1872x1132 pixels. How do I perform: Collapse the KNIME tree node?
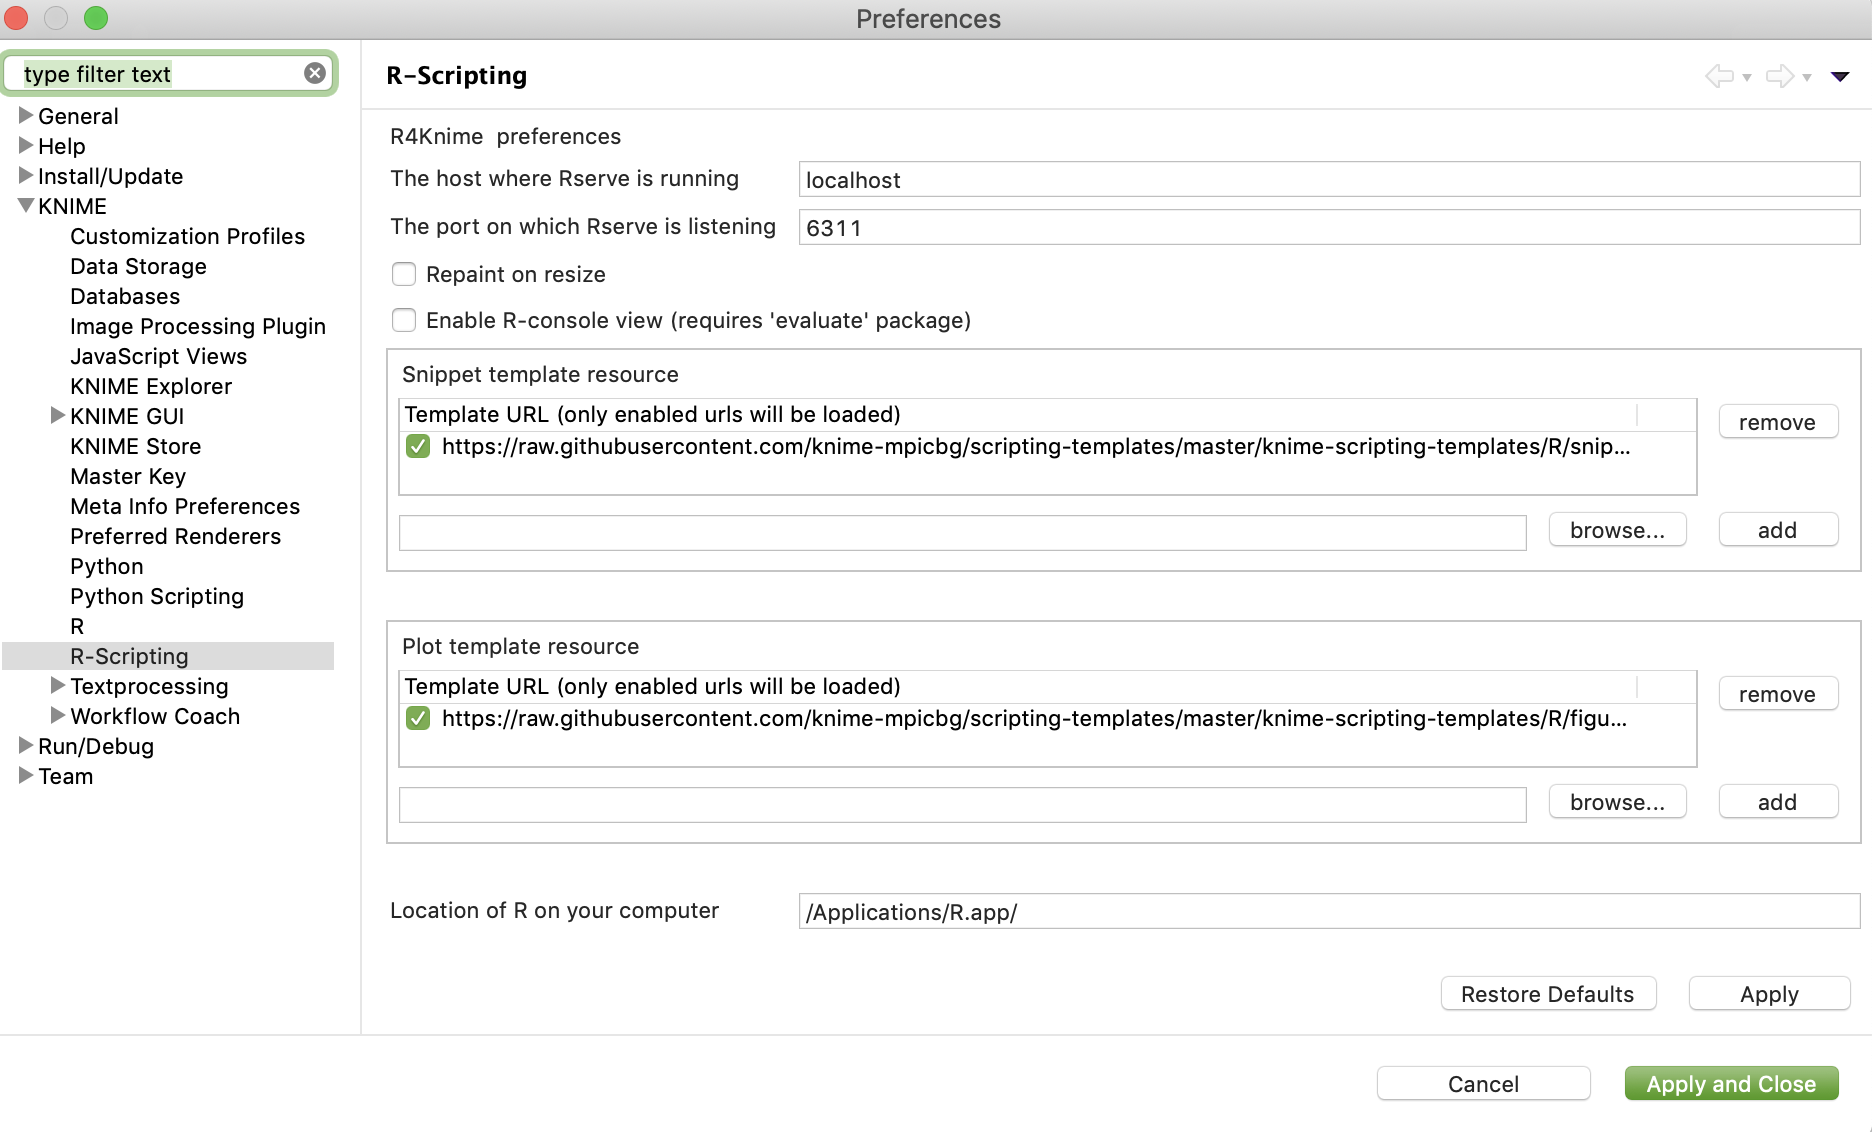pos(26,205)
